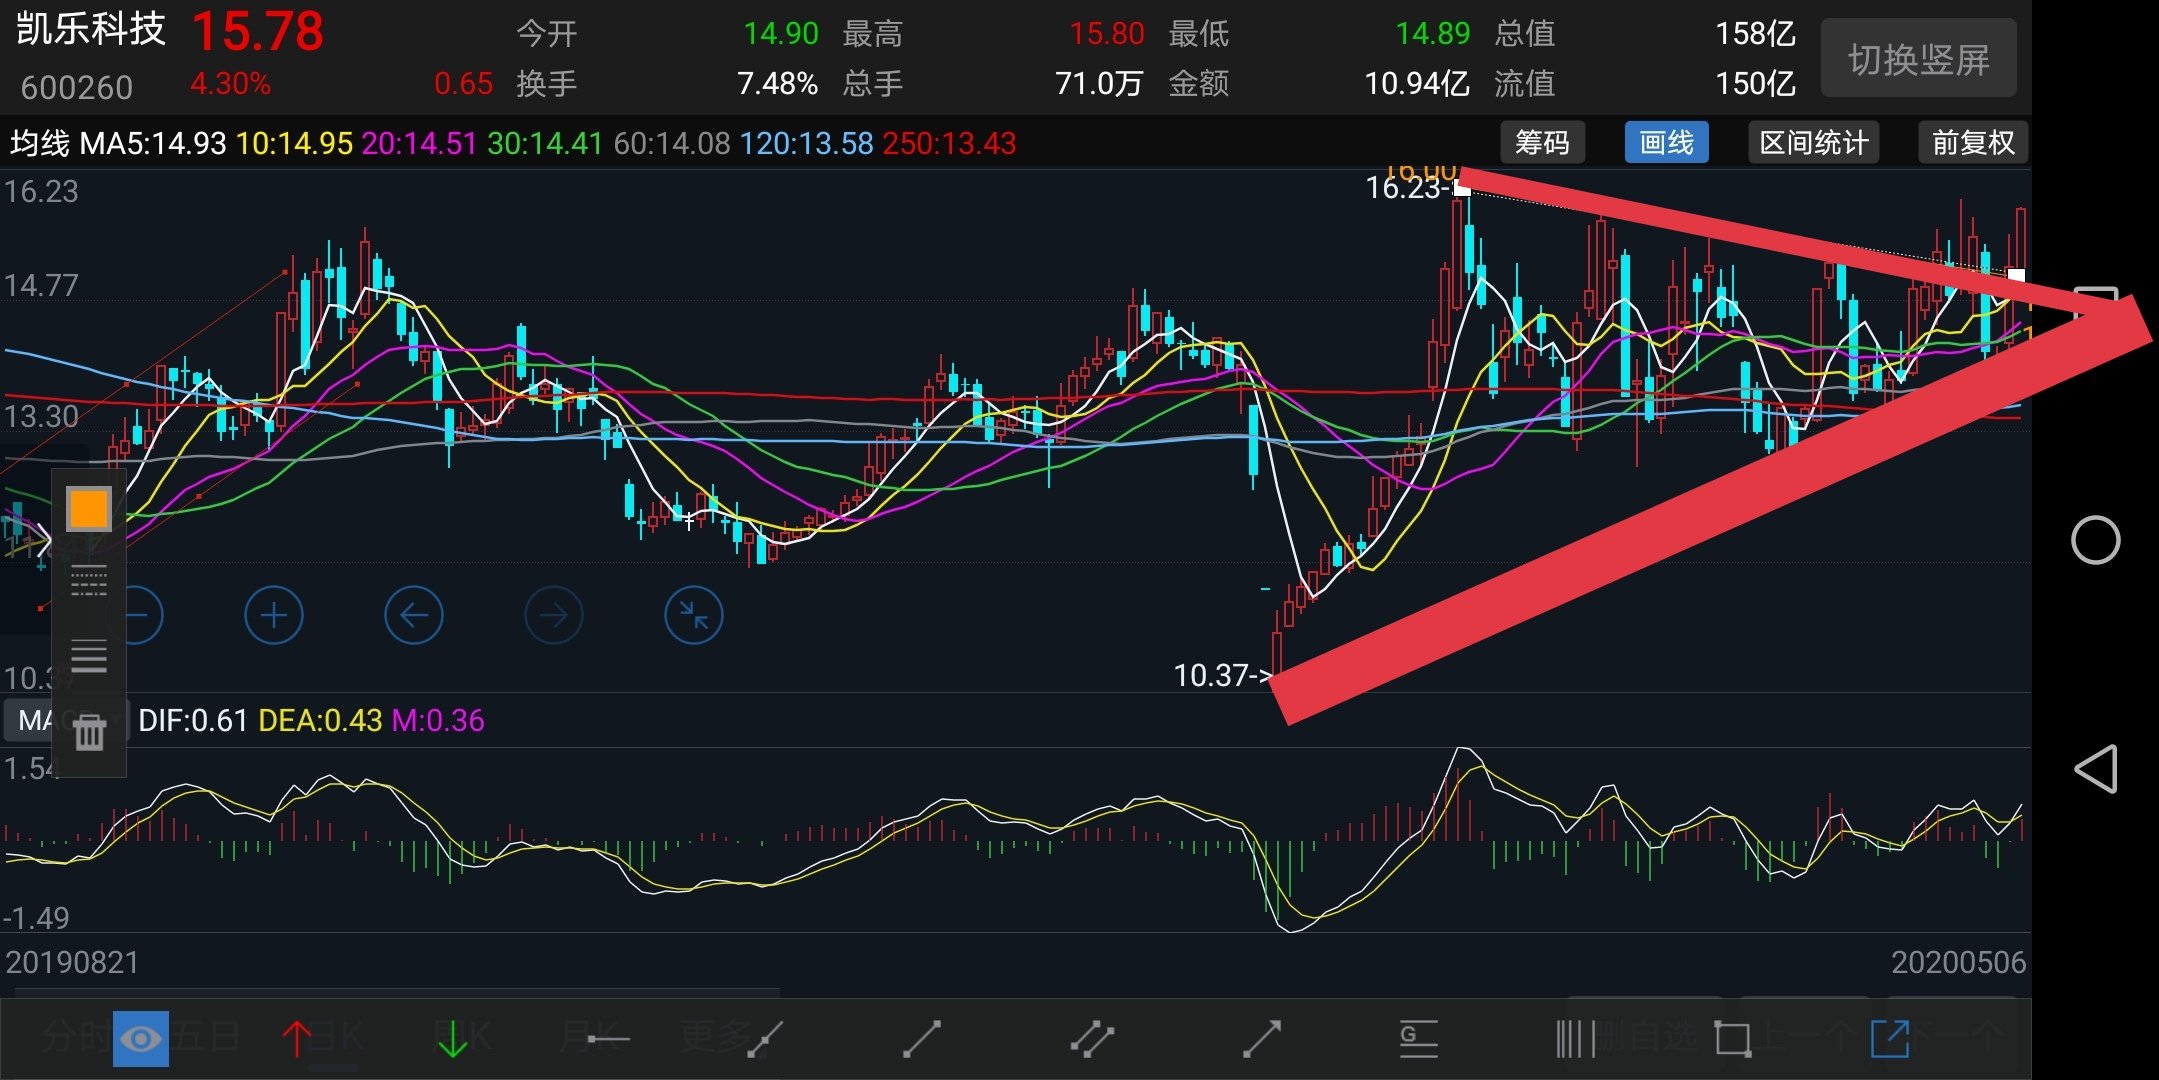The image size is (2159, 1080).
Task: Tap the MA5:14.93 moving average label
Action: [153, 143]
